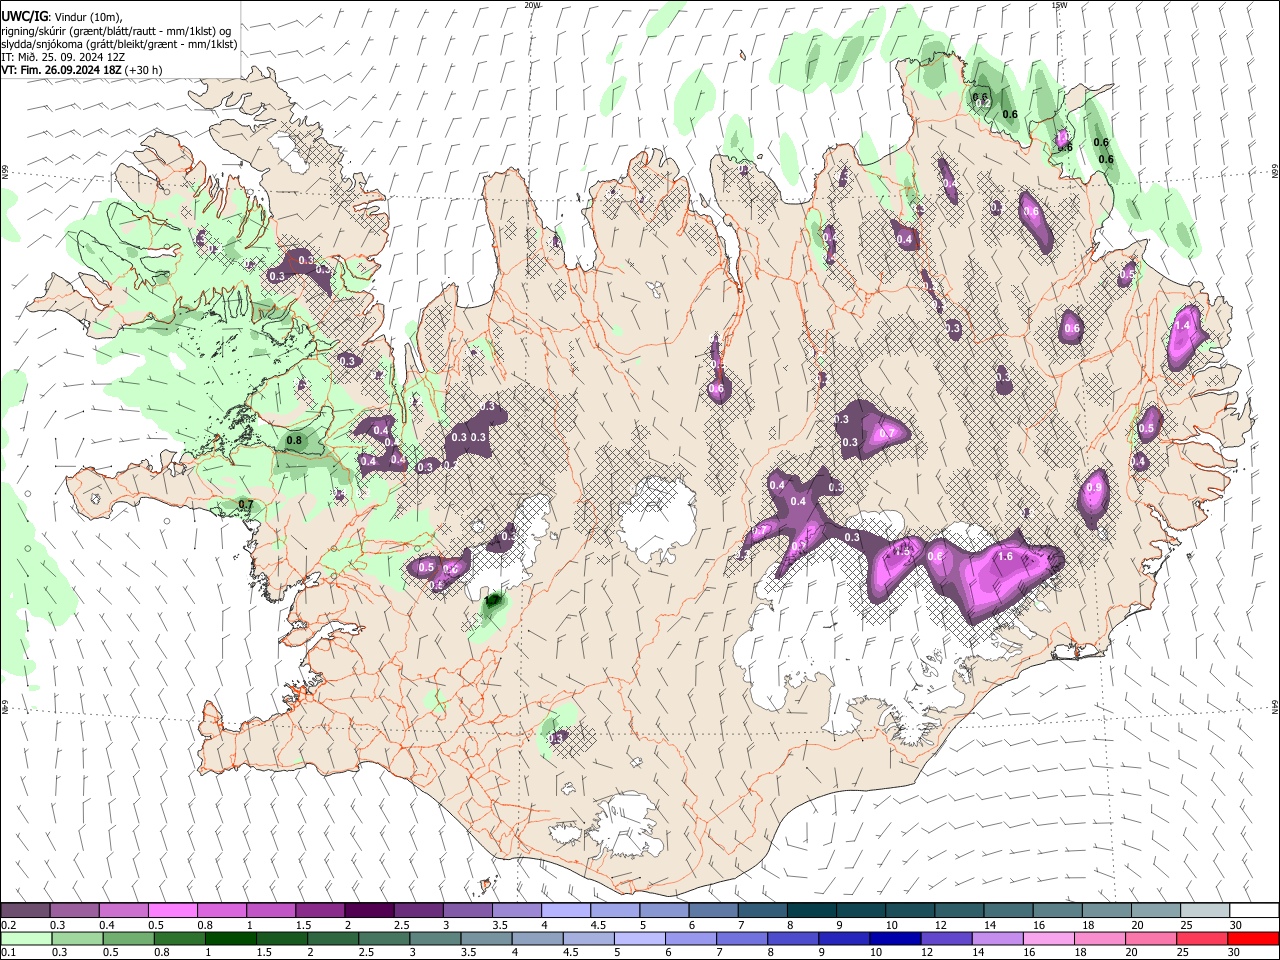Select the deep blue bottom-row swatch above 10
Viewport: 1280px width, 960px height.
click(895, 938)
